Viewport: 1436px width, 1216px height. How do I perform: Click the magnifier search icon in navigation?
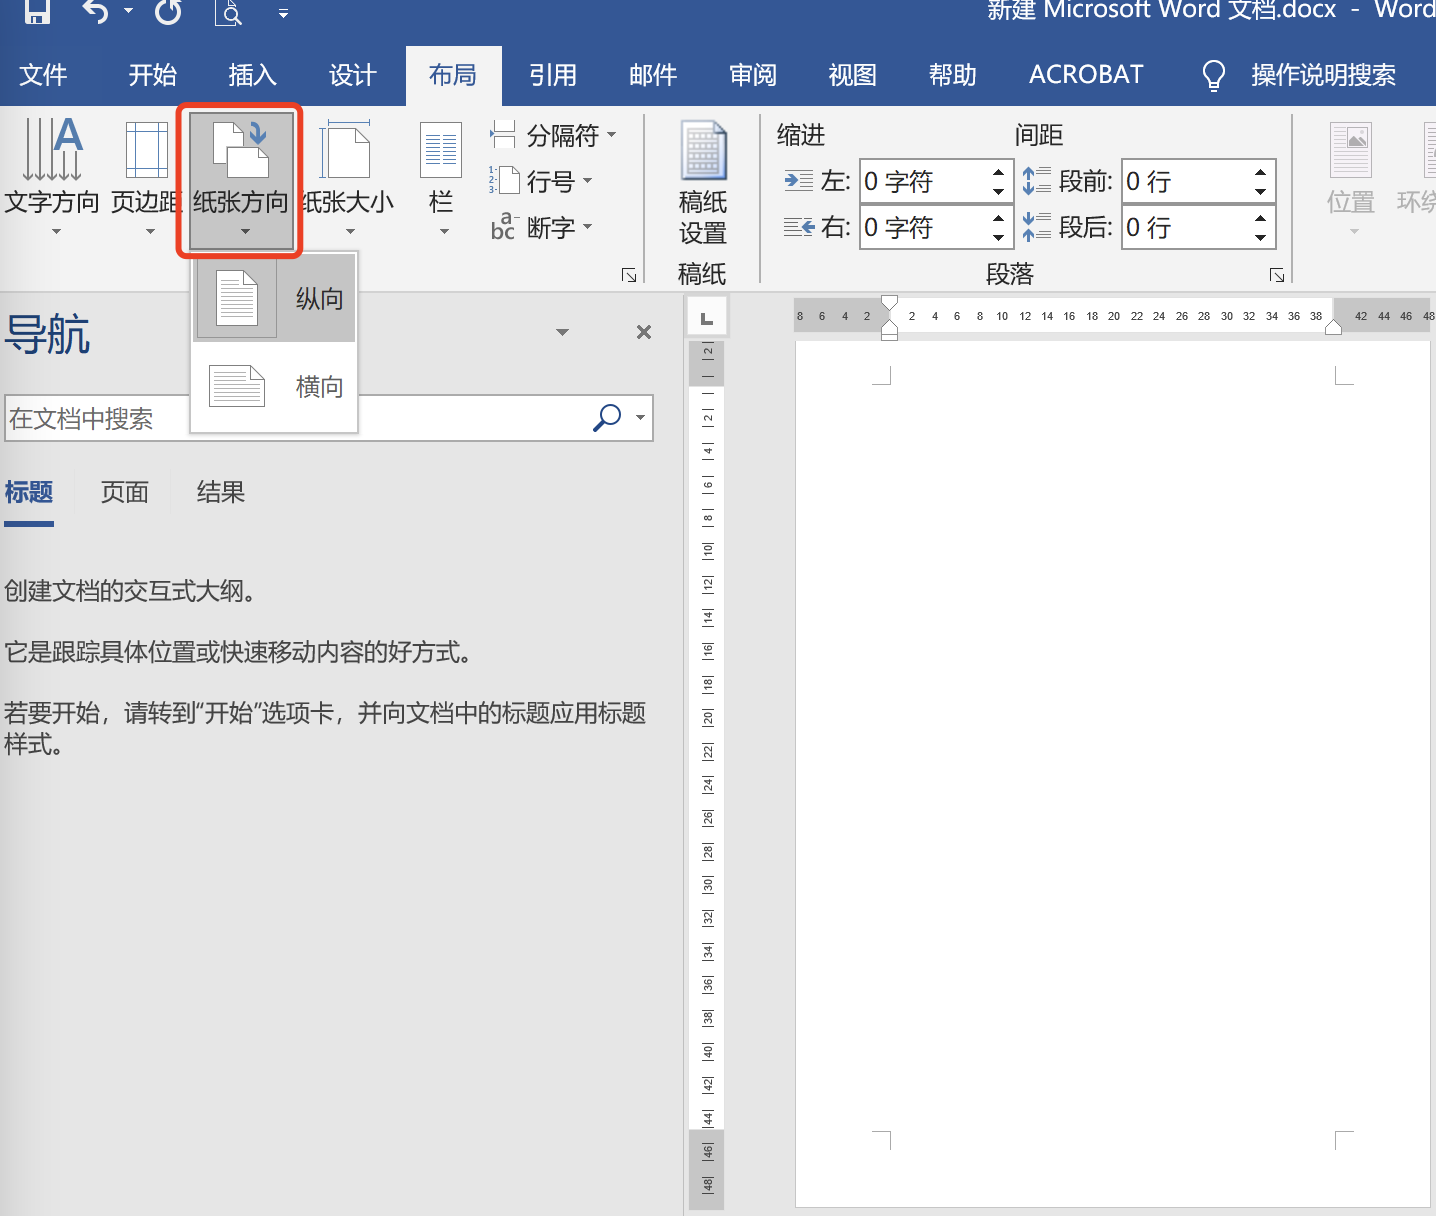point(607,418)
